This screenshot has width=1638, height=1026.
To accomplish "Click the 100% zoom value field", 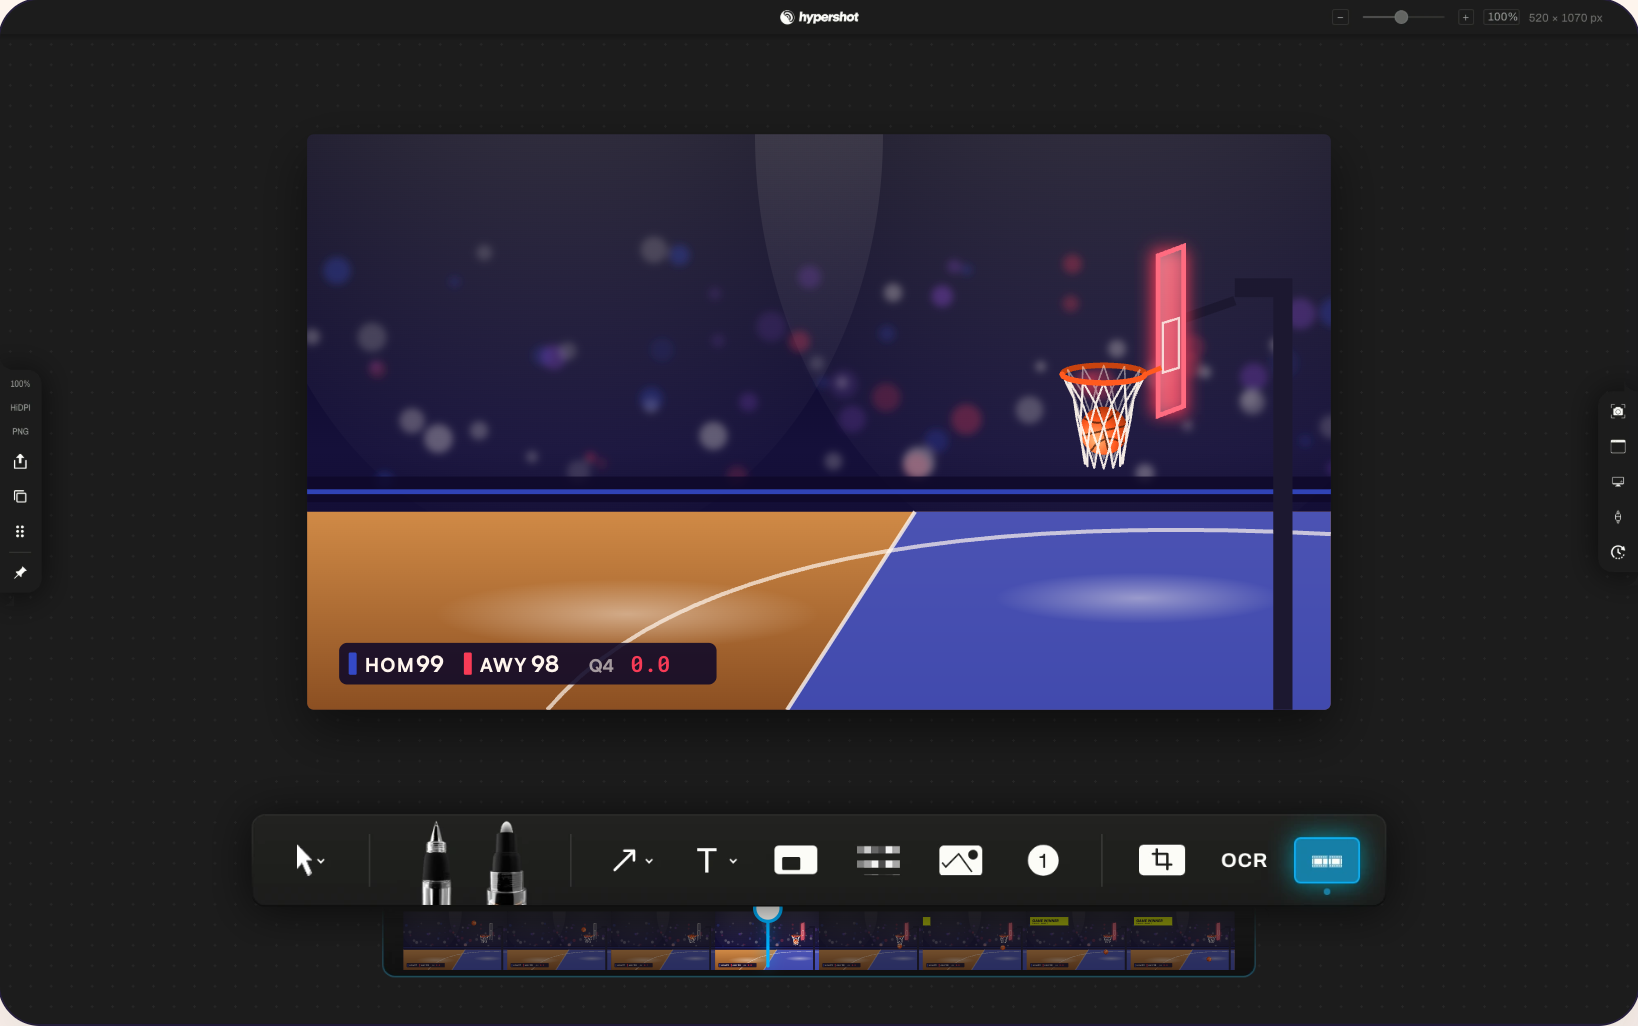I will (x=1502, y=17).
